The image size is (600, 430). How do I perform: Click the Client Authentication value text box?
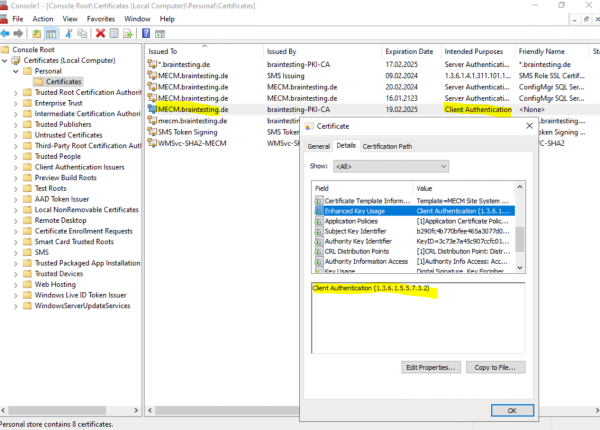coord(418,318)
